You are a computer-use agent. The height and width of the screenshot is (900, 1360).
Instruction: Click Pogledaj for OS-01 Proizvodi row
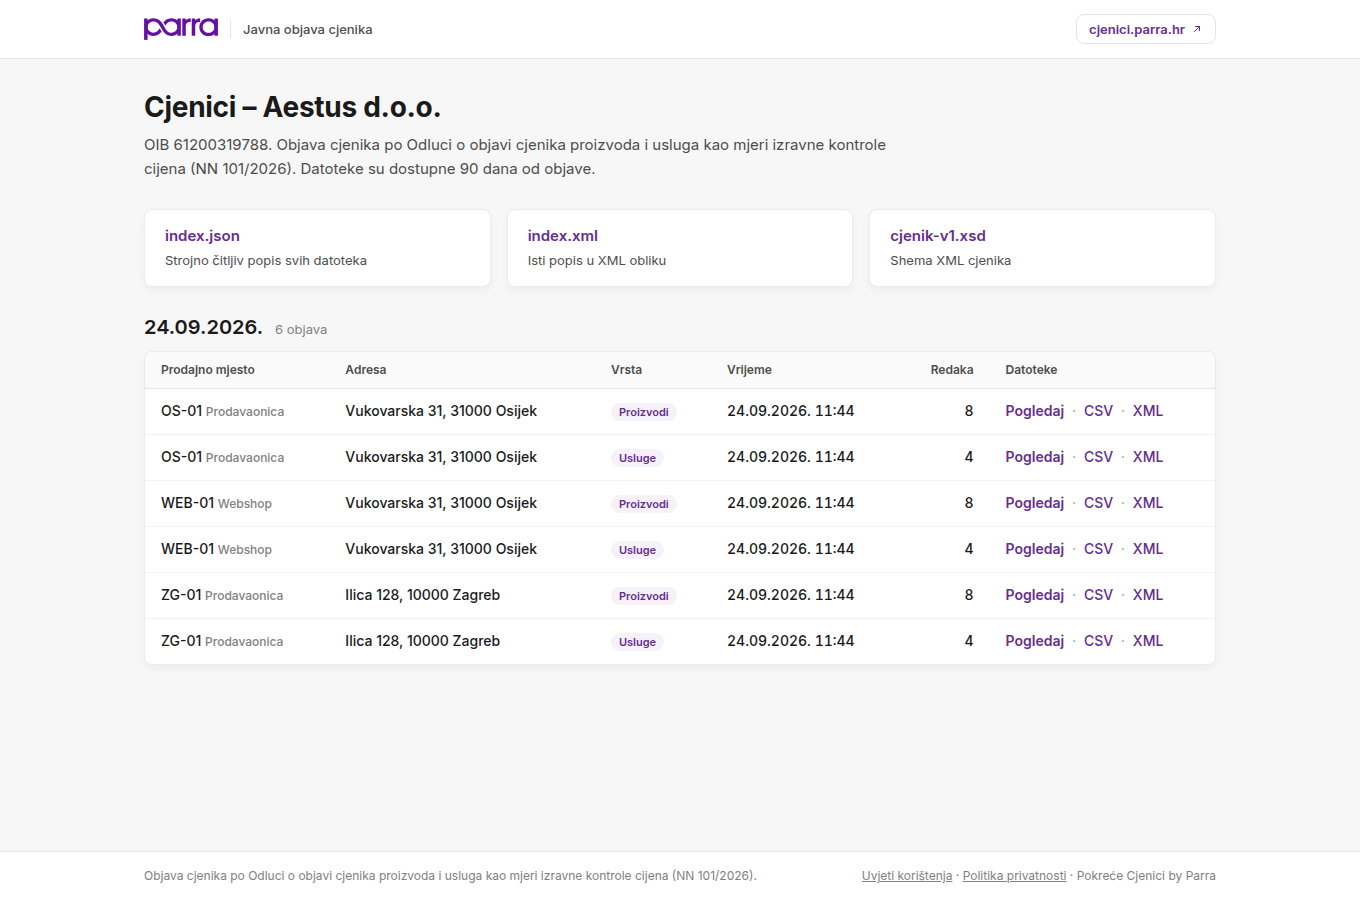(1034, 411)
